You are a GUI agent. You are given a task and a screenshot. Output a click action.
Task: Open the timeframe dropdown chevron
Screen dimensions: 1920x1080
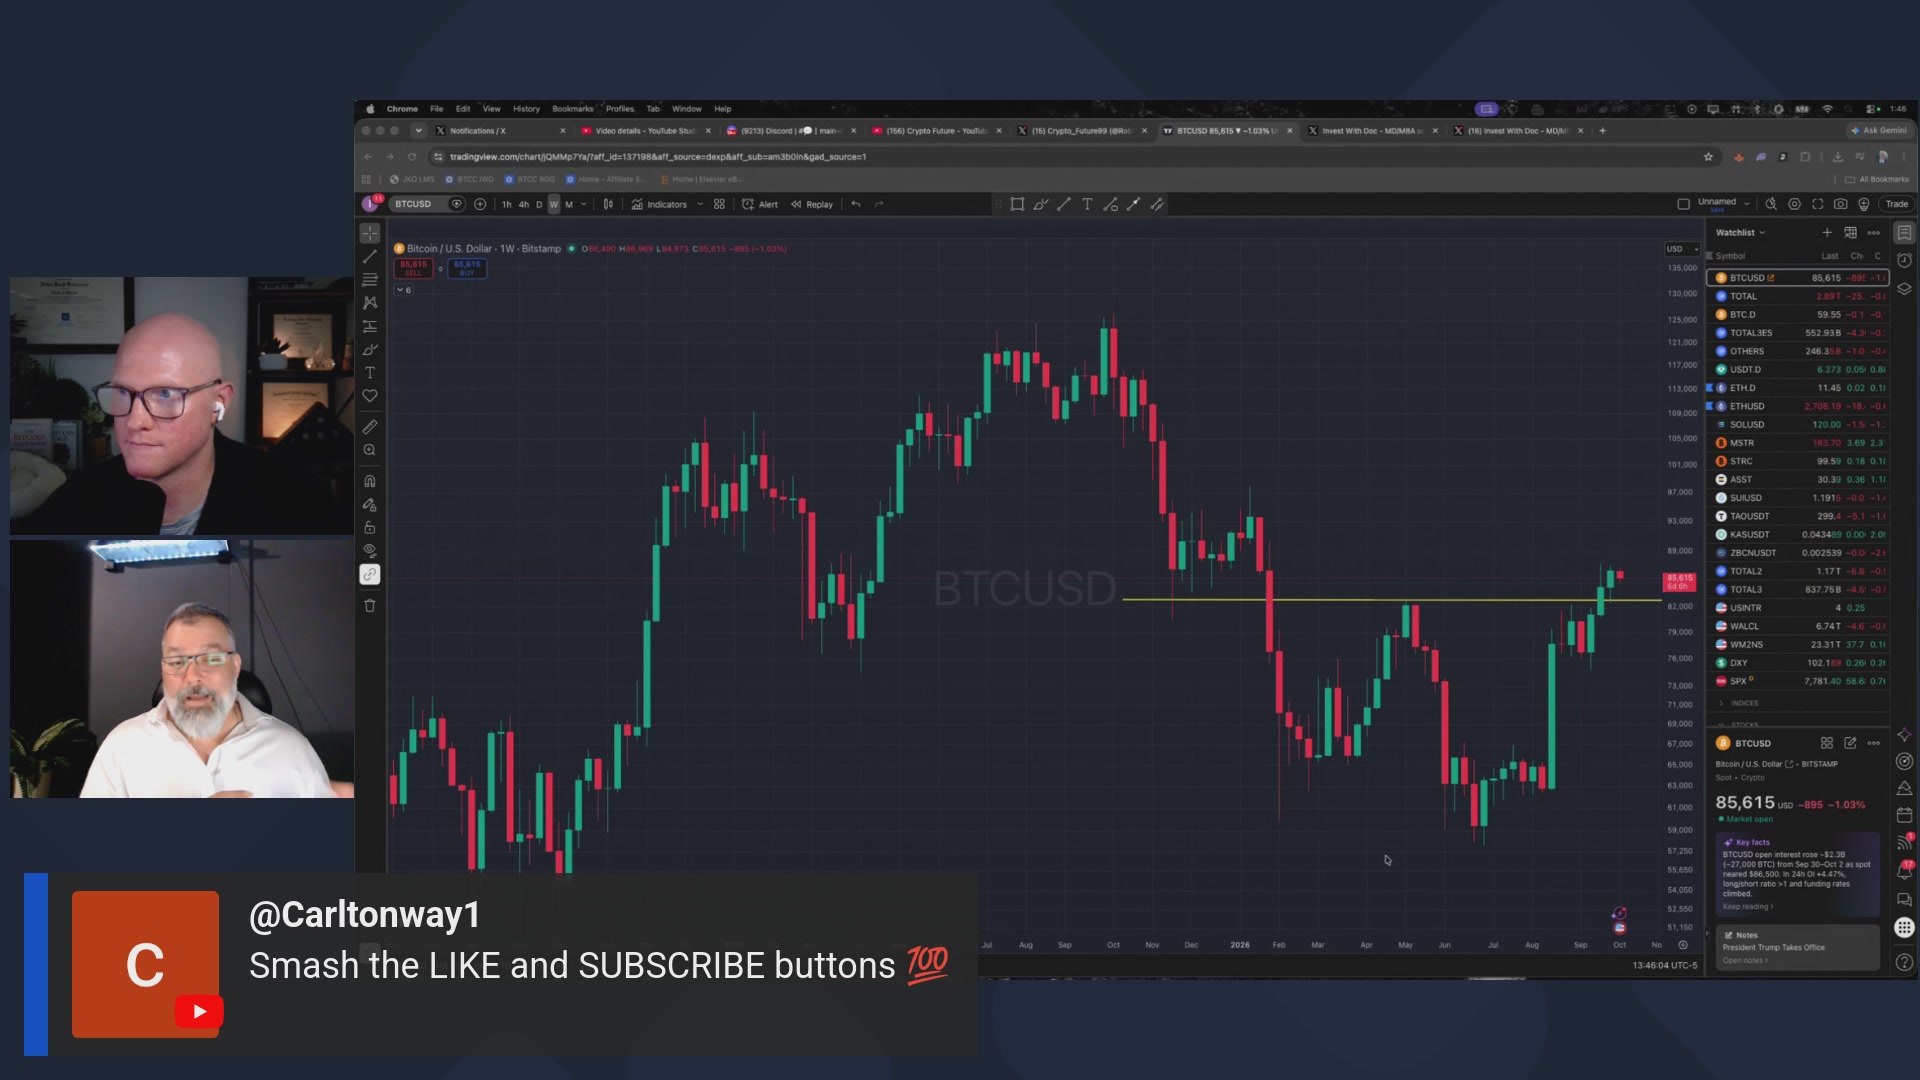pos(585,204)
